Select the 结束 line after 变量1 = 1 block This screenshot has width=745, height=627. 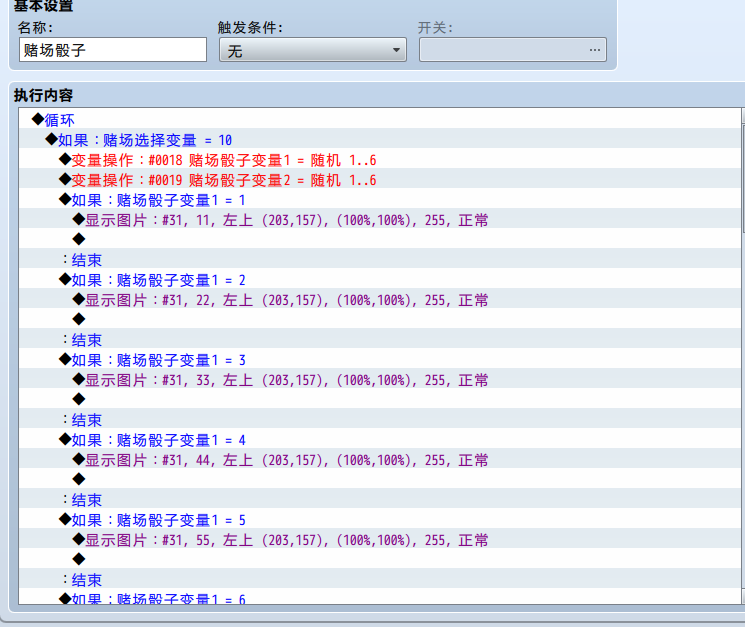380,259
